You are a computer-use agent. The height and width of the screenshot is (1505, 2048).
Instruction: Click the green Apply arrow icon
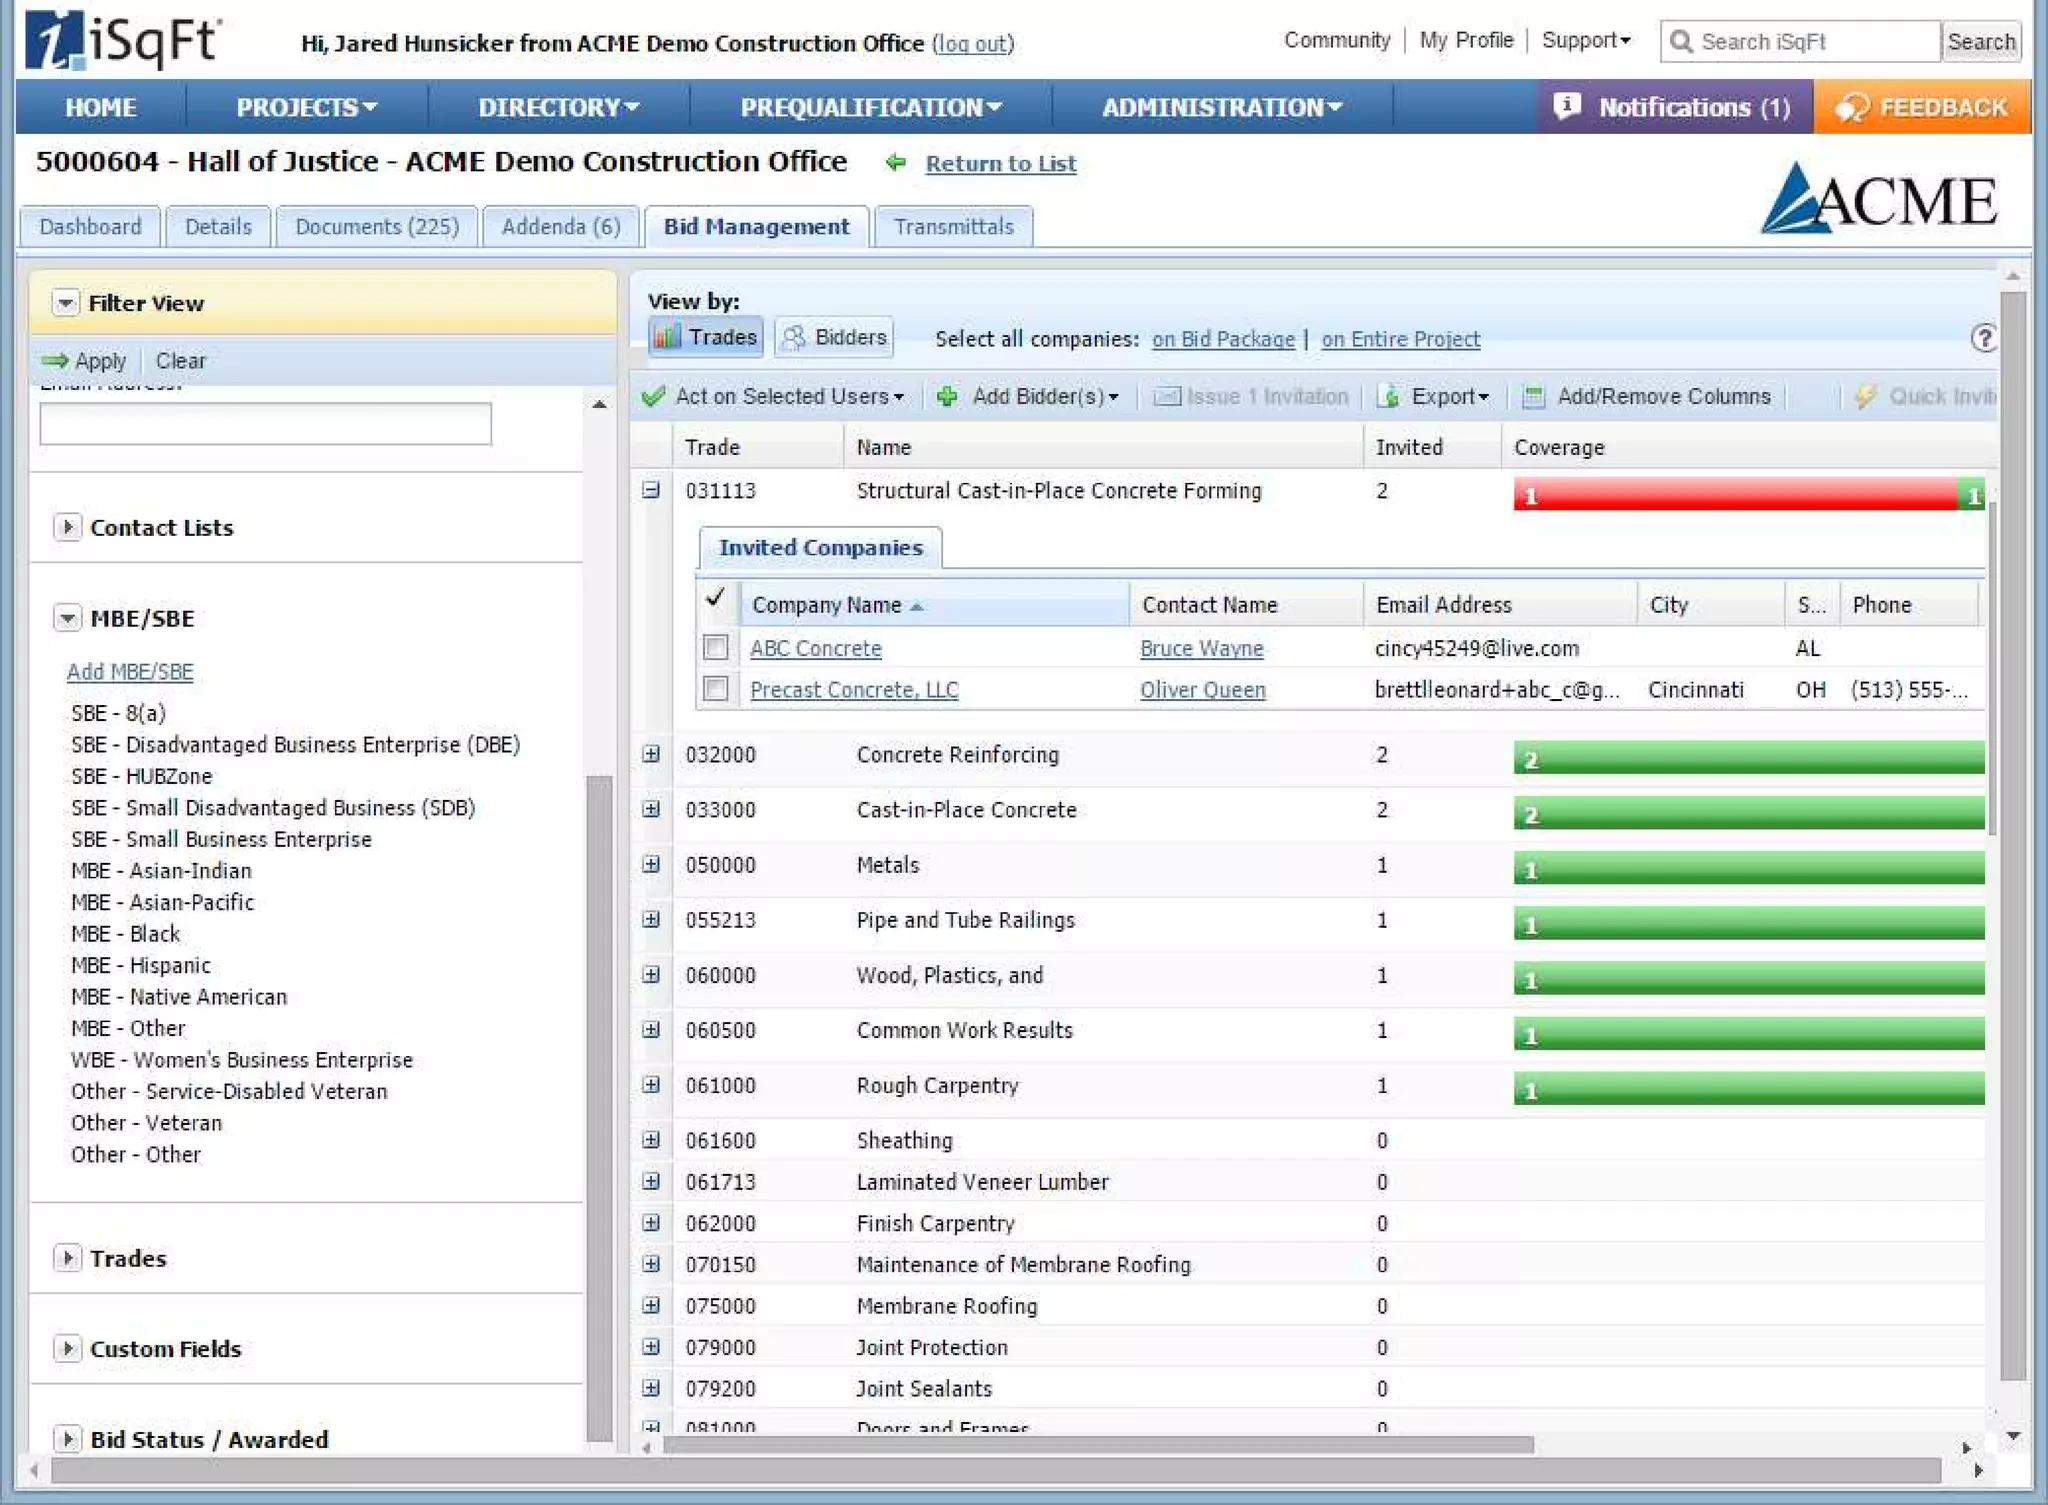pos(55,360)
